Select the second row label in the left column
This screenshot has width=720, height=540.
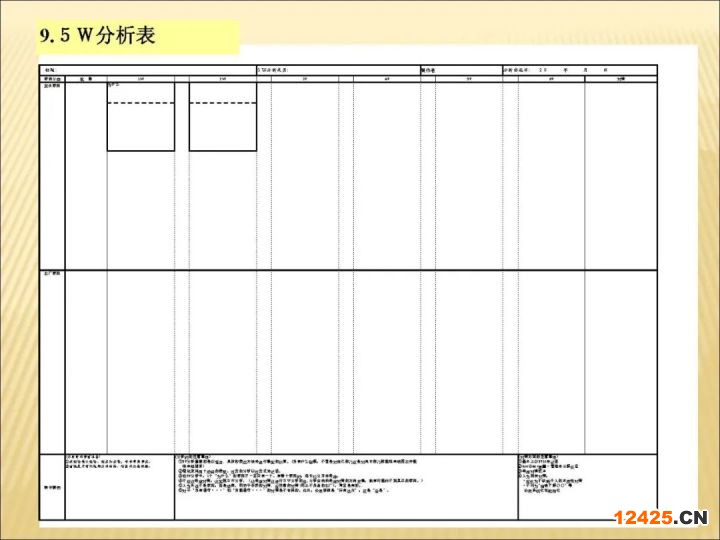52,274
